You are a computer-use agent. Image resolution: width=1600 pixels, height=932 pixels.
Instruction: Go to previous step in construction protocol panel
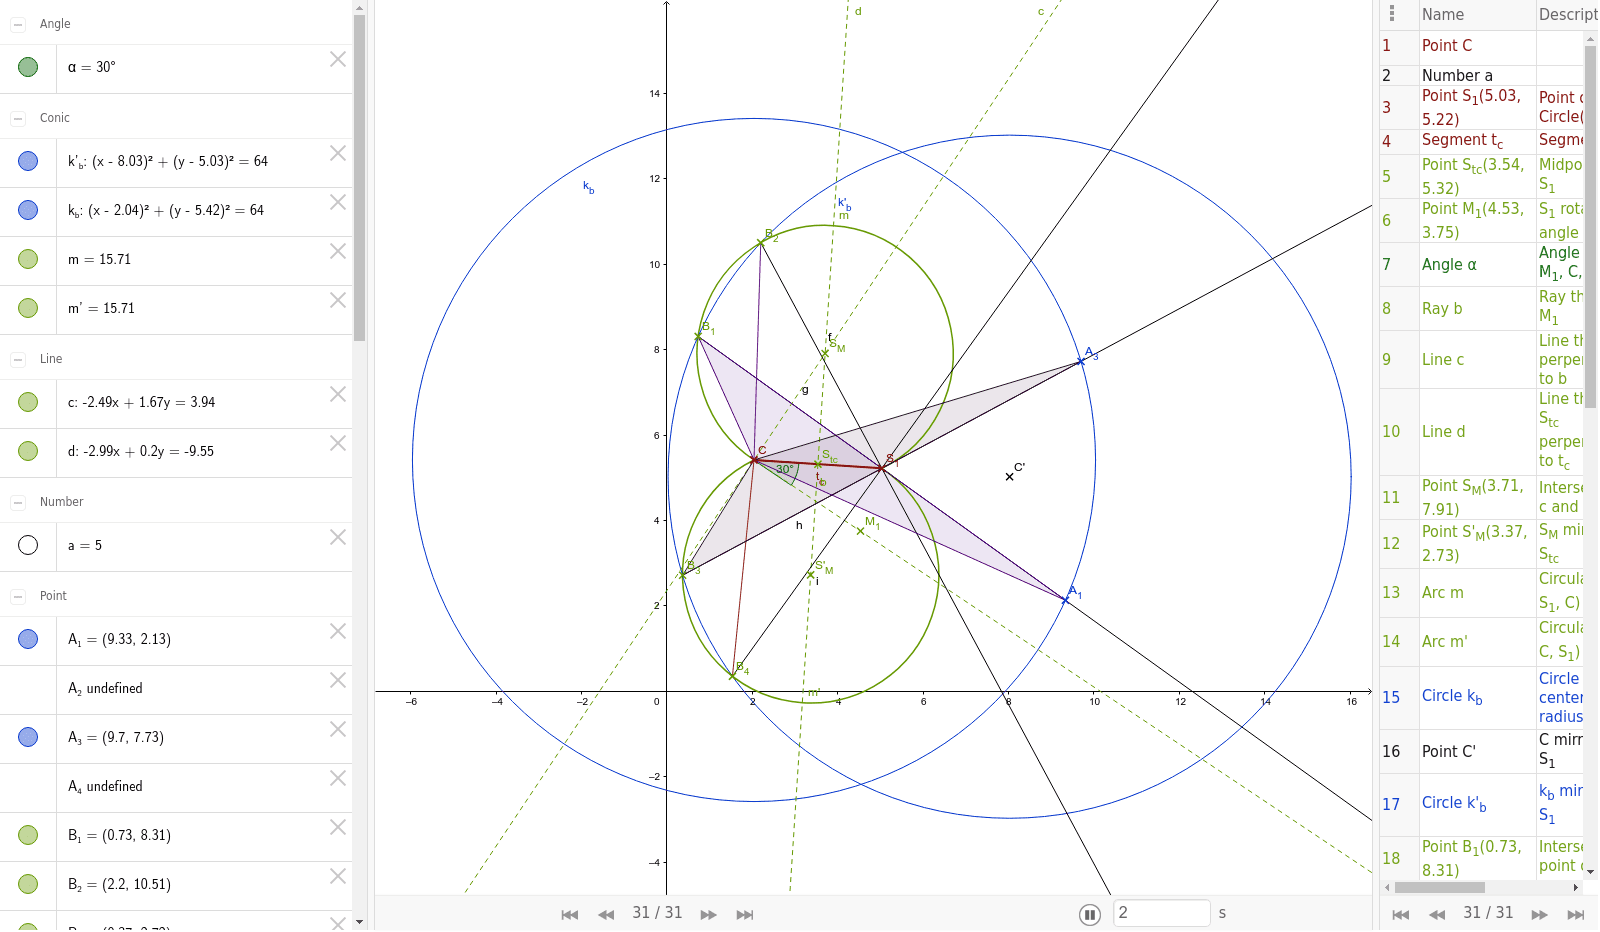coord(1437,914)
